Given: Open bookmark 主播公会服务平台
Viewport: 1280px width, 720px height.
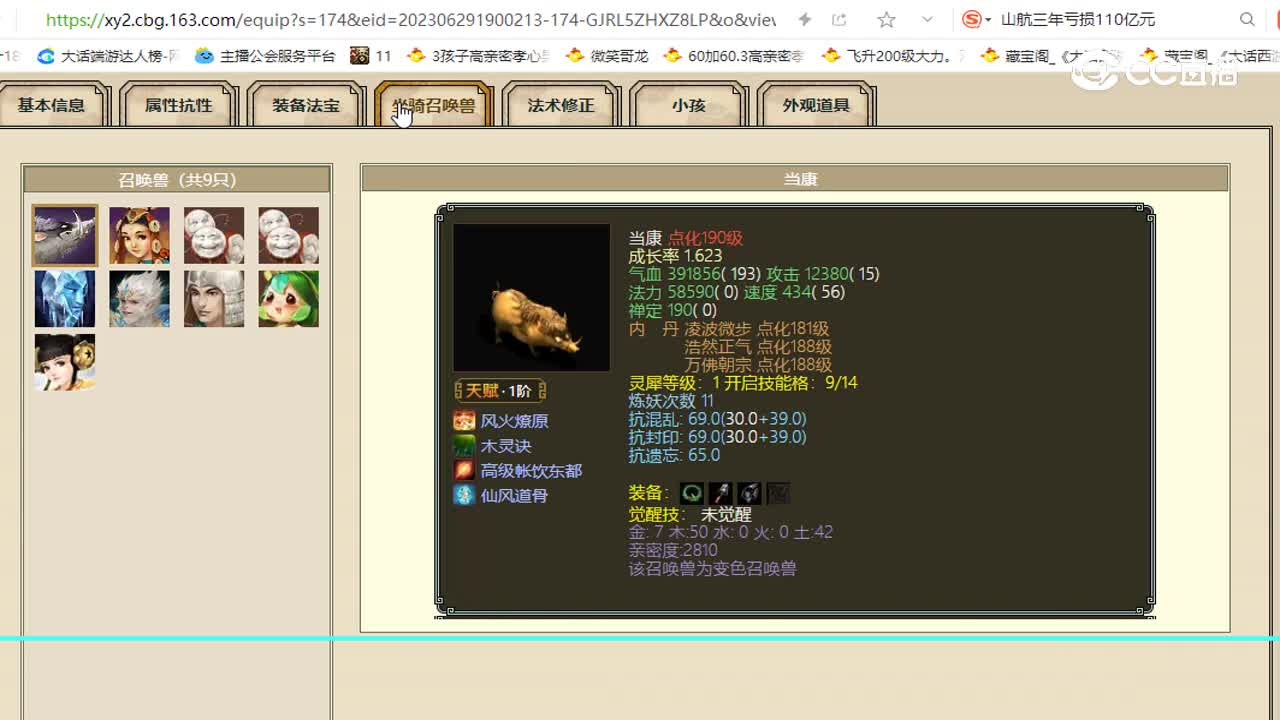Looking at the screenshot, I should coord(265,56).
